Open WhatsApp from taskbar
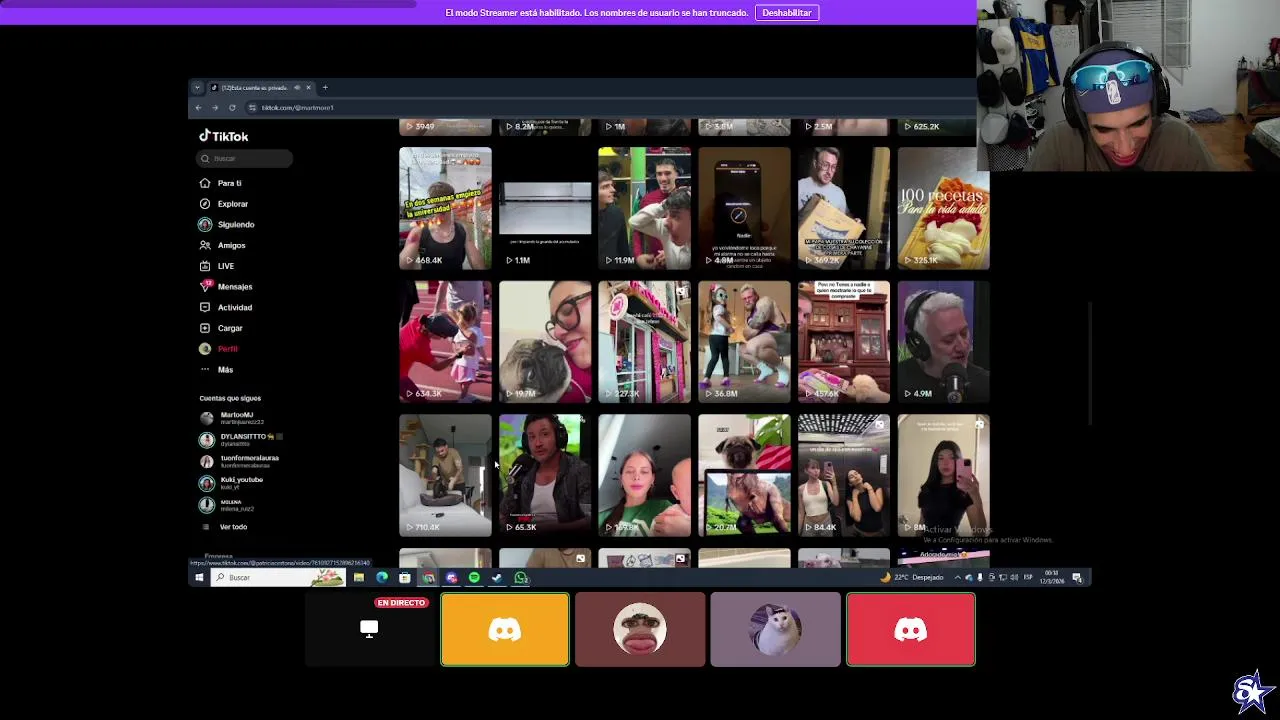This screenshot has height=720, width=1280. click(x=521, y=577)
